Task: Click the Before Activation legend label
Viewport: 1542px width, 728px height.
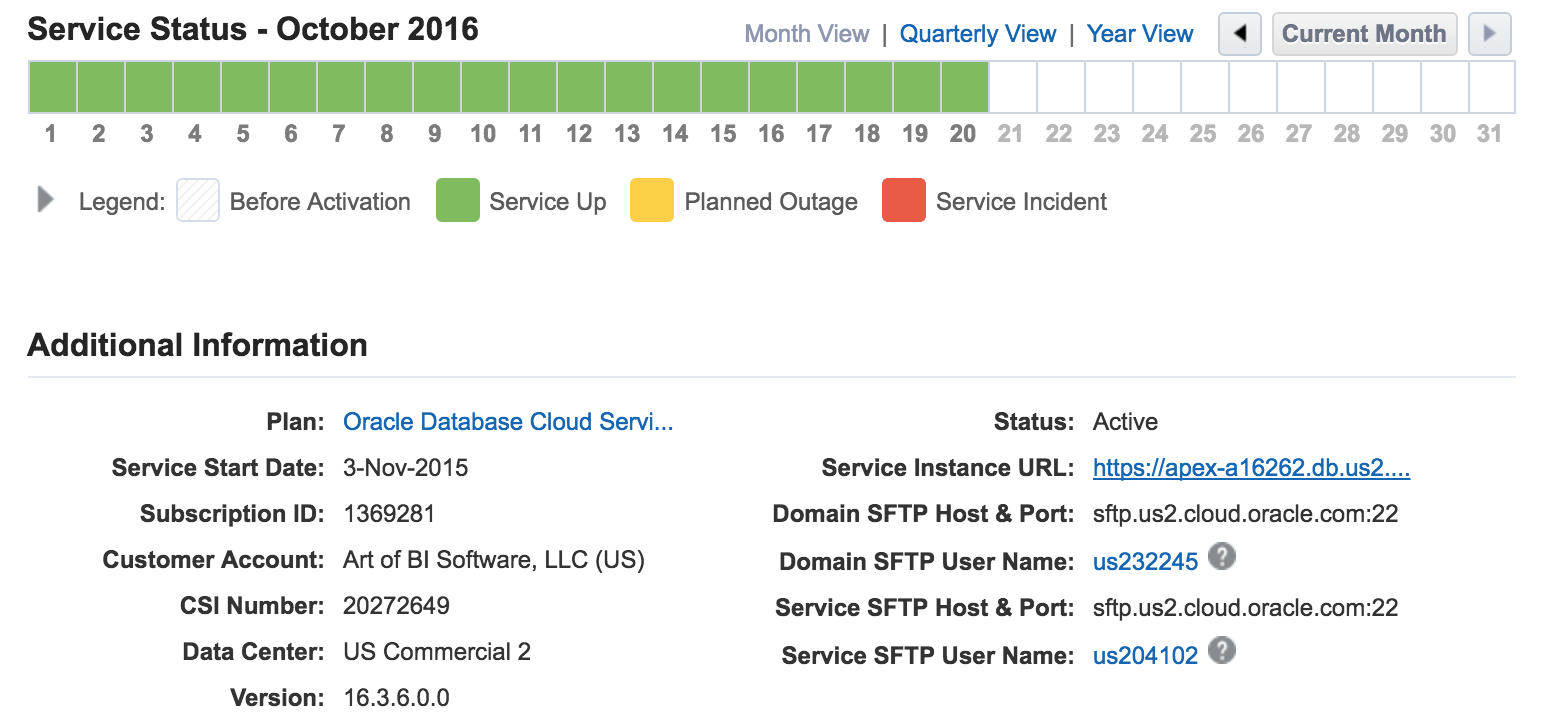Action: pos(320,202)
